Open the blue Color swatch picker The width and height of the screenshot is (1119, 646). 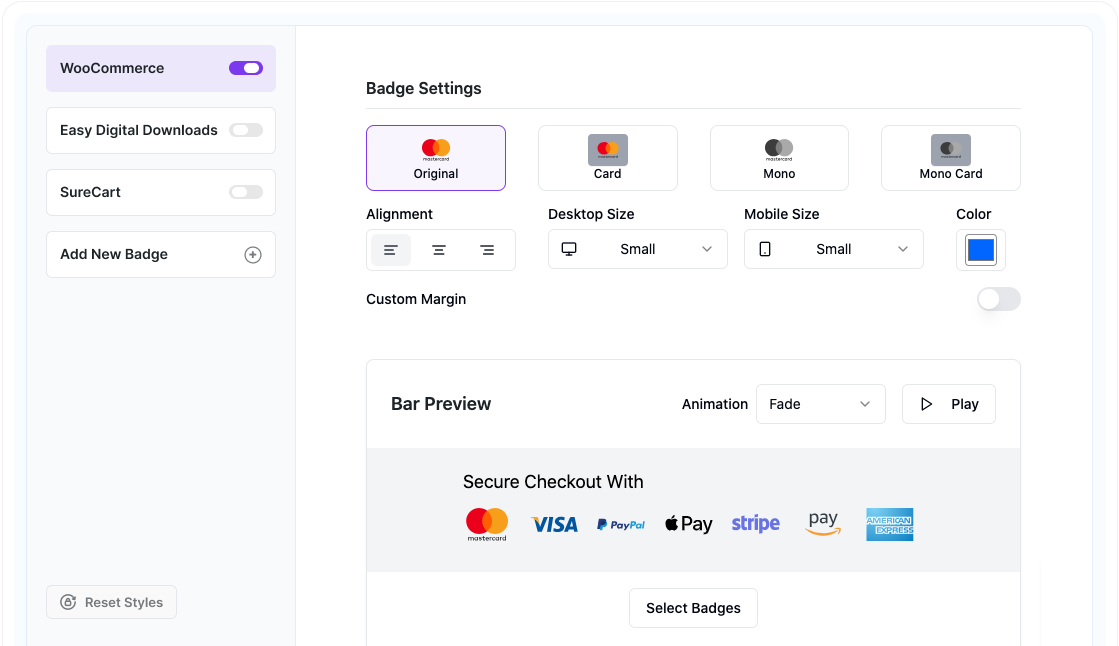980,250
